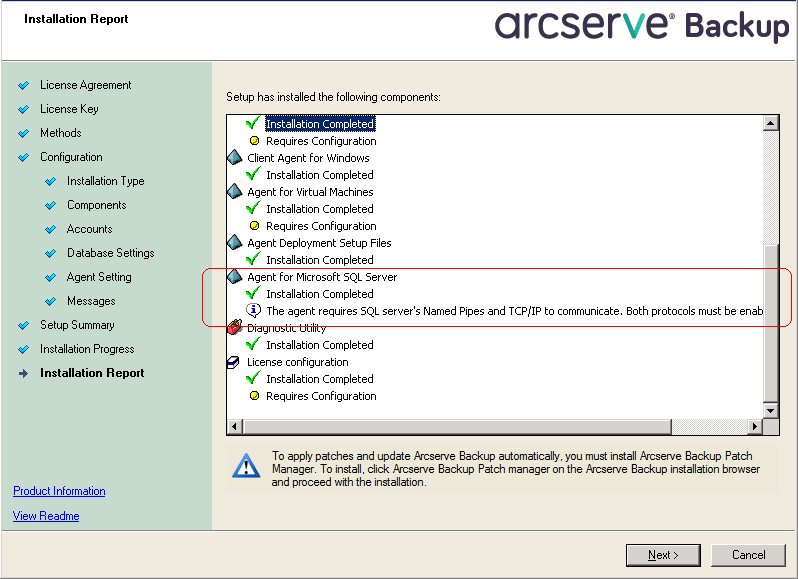Click the checkmark icon beside Setup Summary
The height and width of the screenshot is (579, 798).
click(x=23, y=326)
